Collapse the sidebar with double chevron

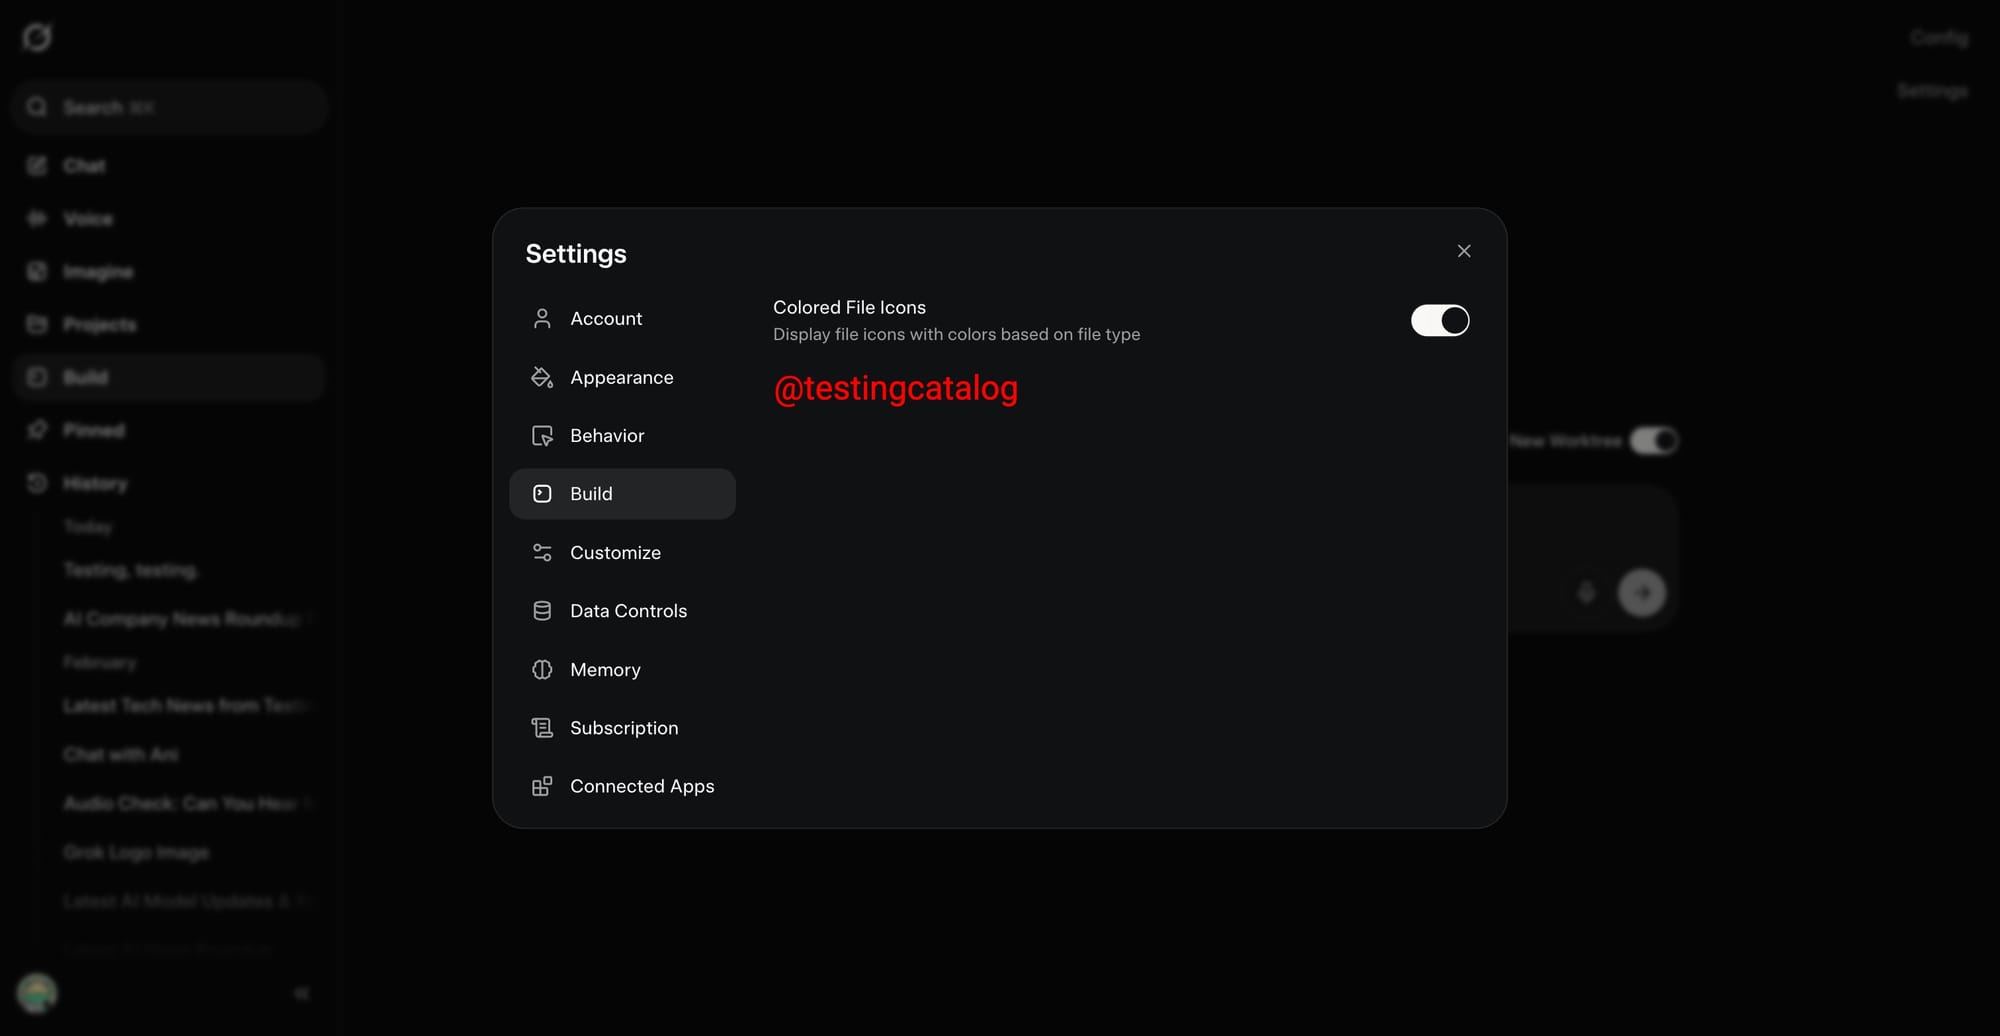pos(301,993)
